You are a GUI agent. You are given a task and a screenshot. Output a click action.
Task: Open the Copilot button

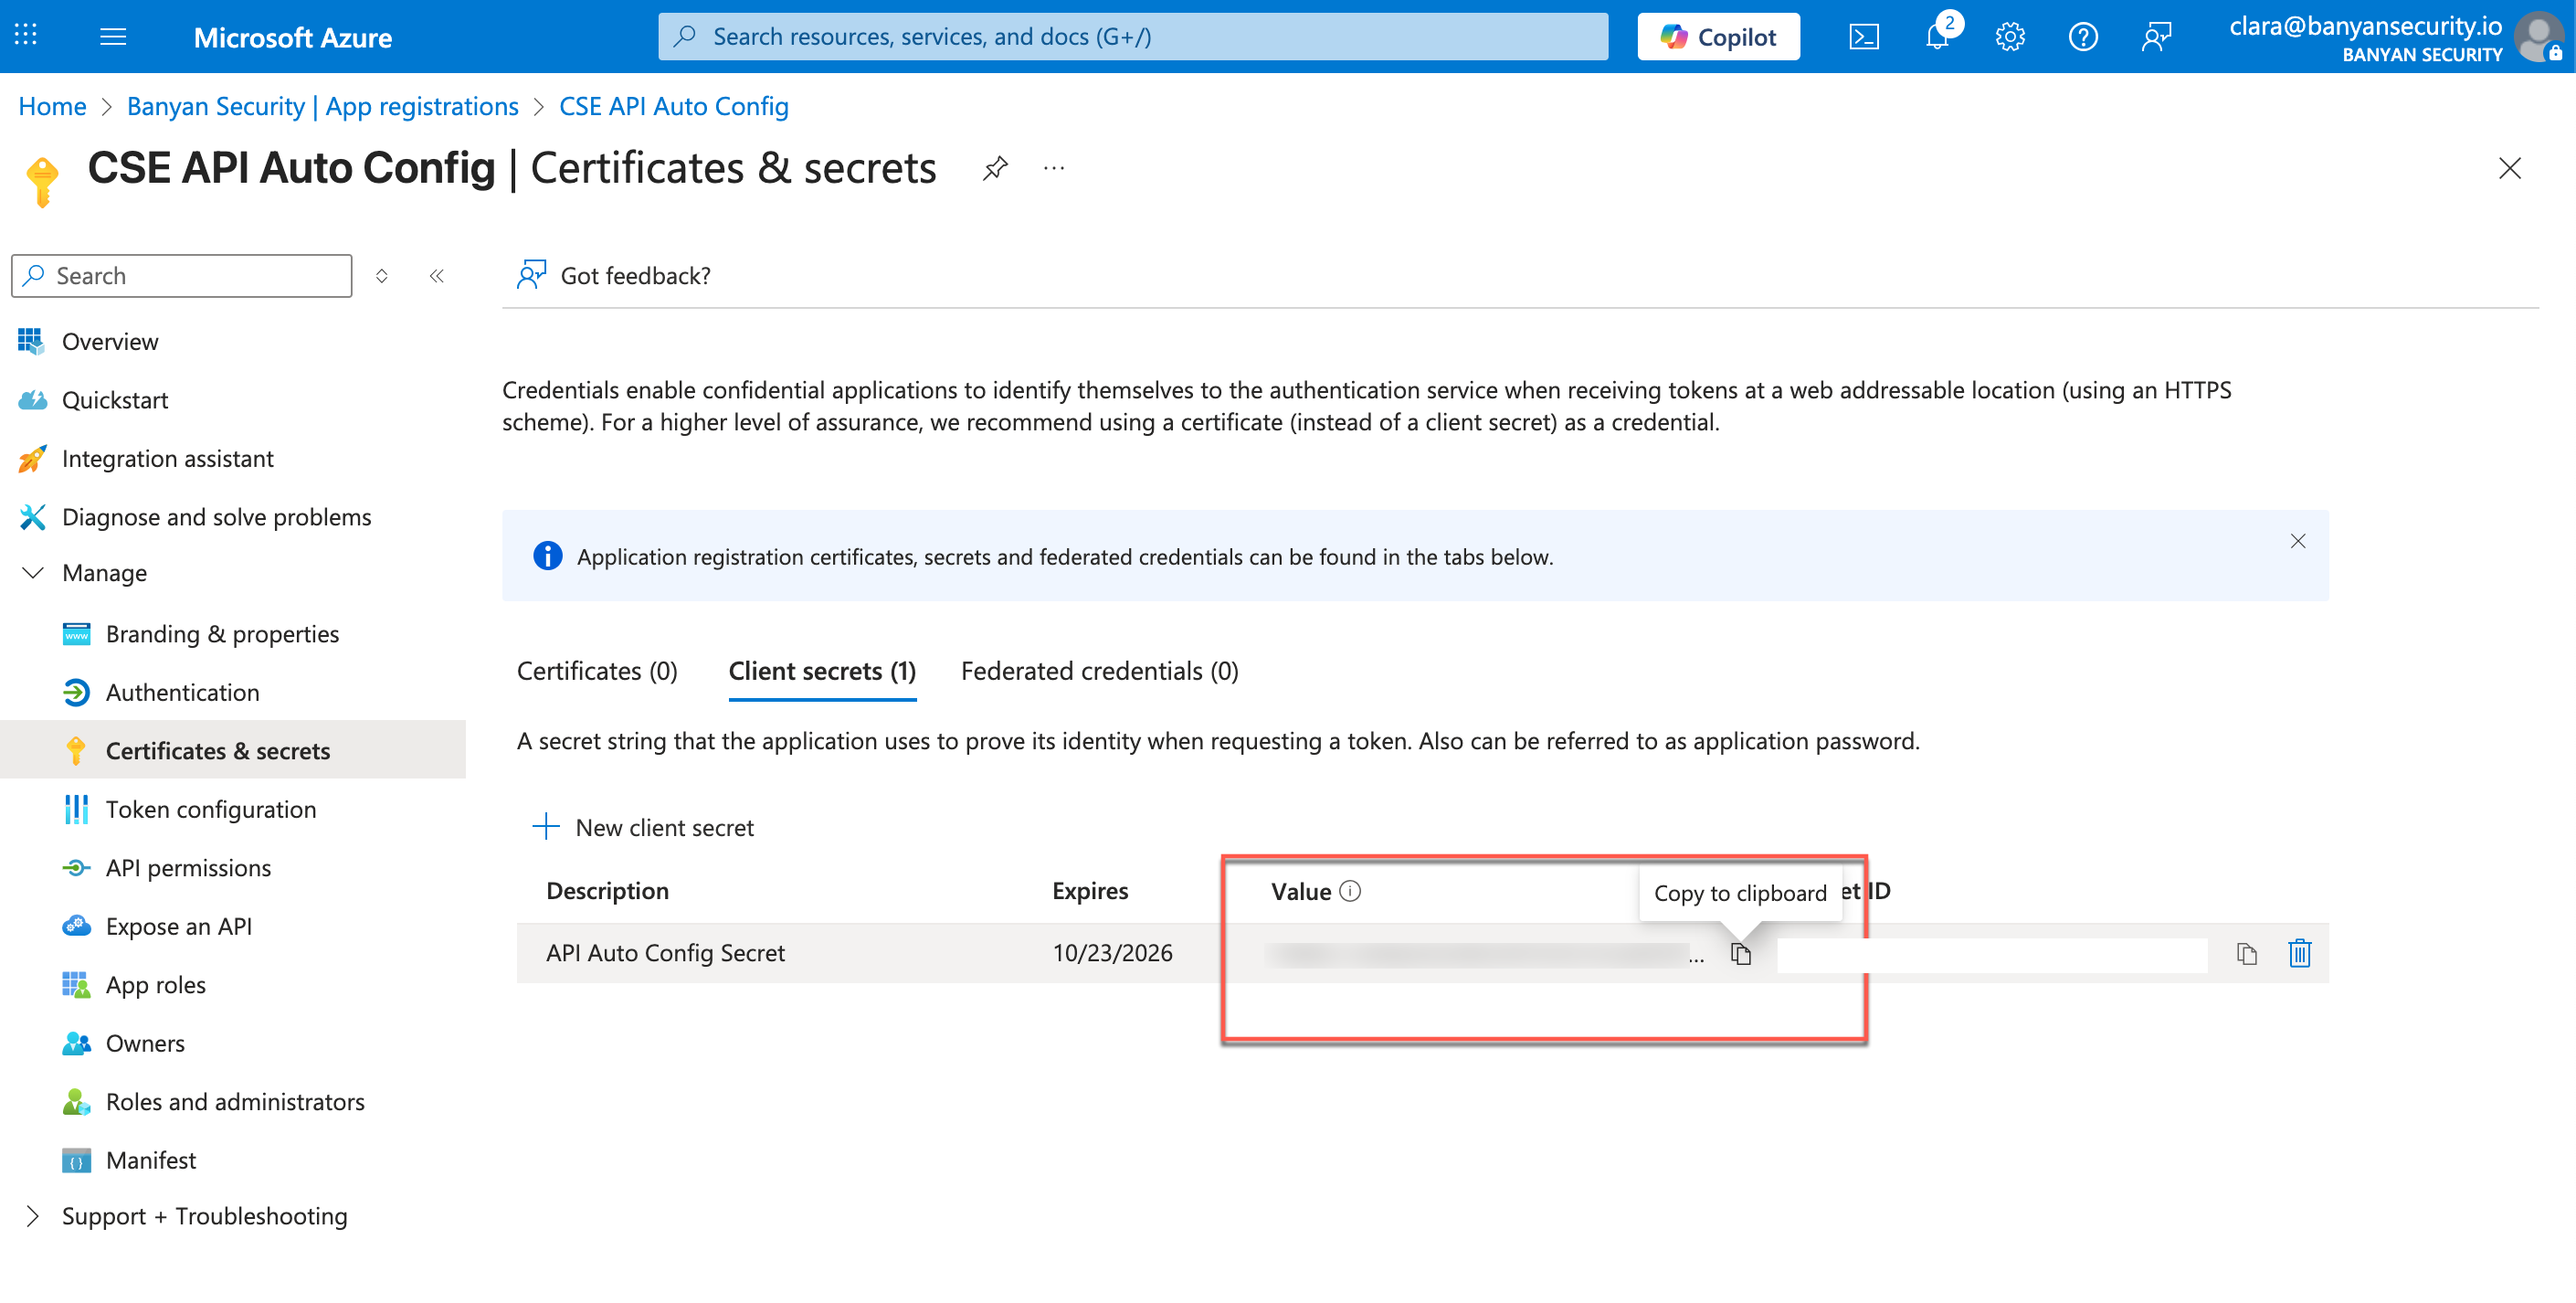point(1718,37)
